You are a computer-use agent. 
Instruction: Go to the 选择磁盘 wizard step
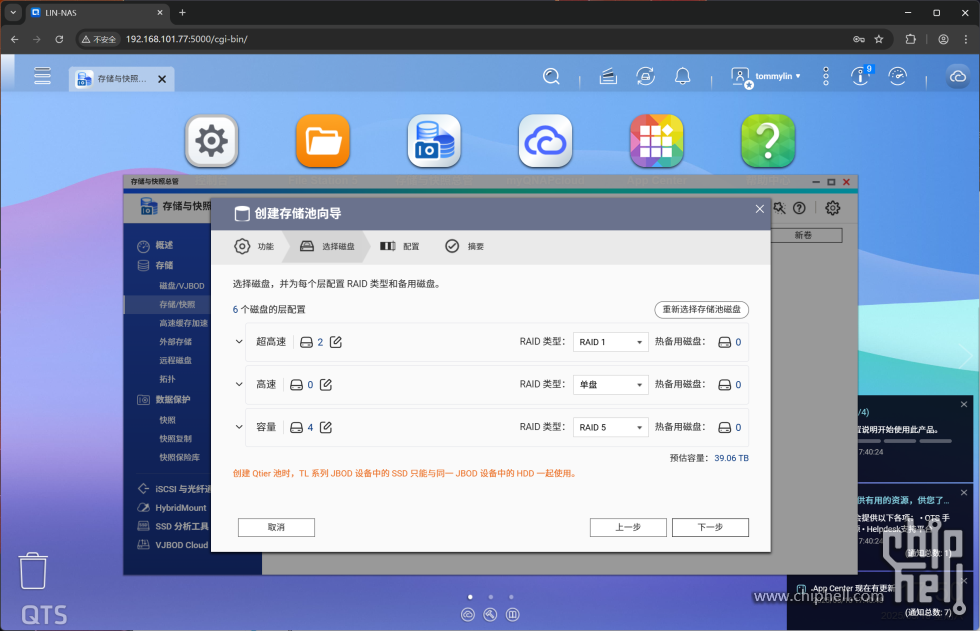coord(327,246)
